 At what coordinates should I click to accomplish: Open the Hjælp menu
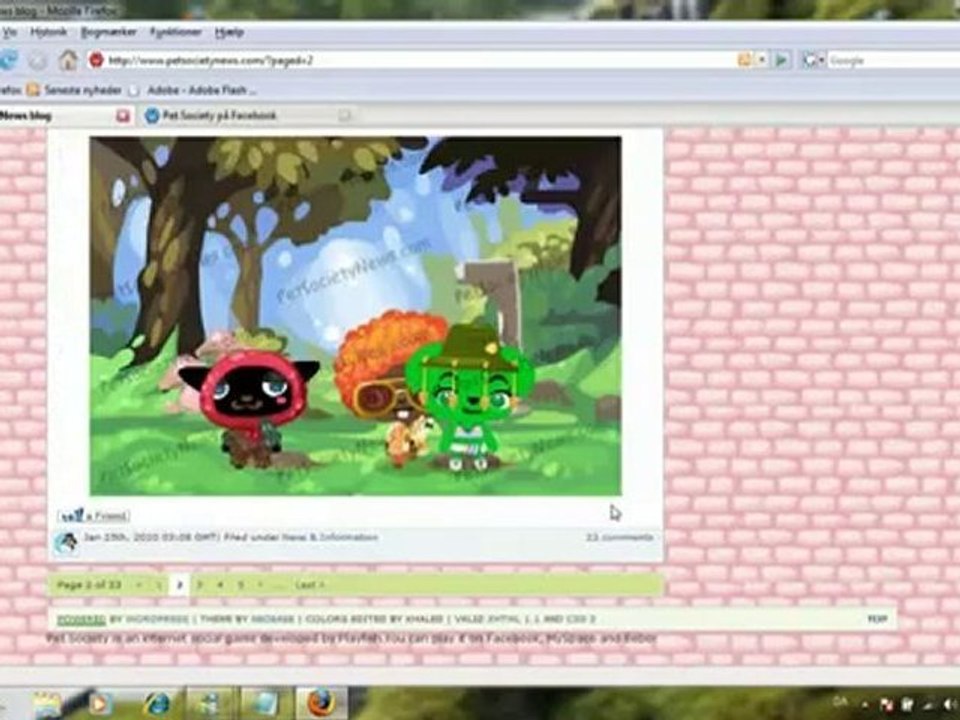[x=230, y=32]
